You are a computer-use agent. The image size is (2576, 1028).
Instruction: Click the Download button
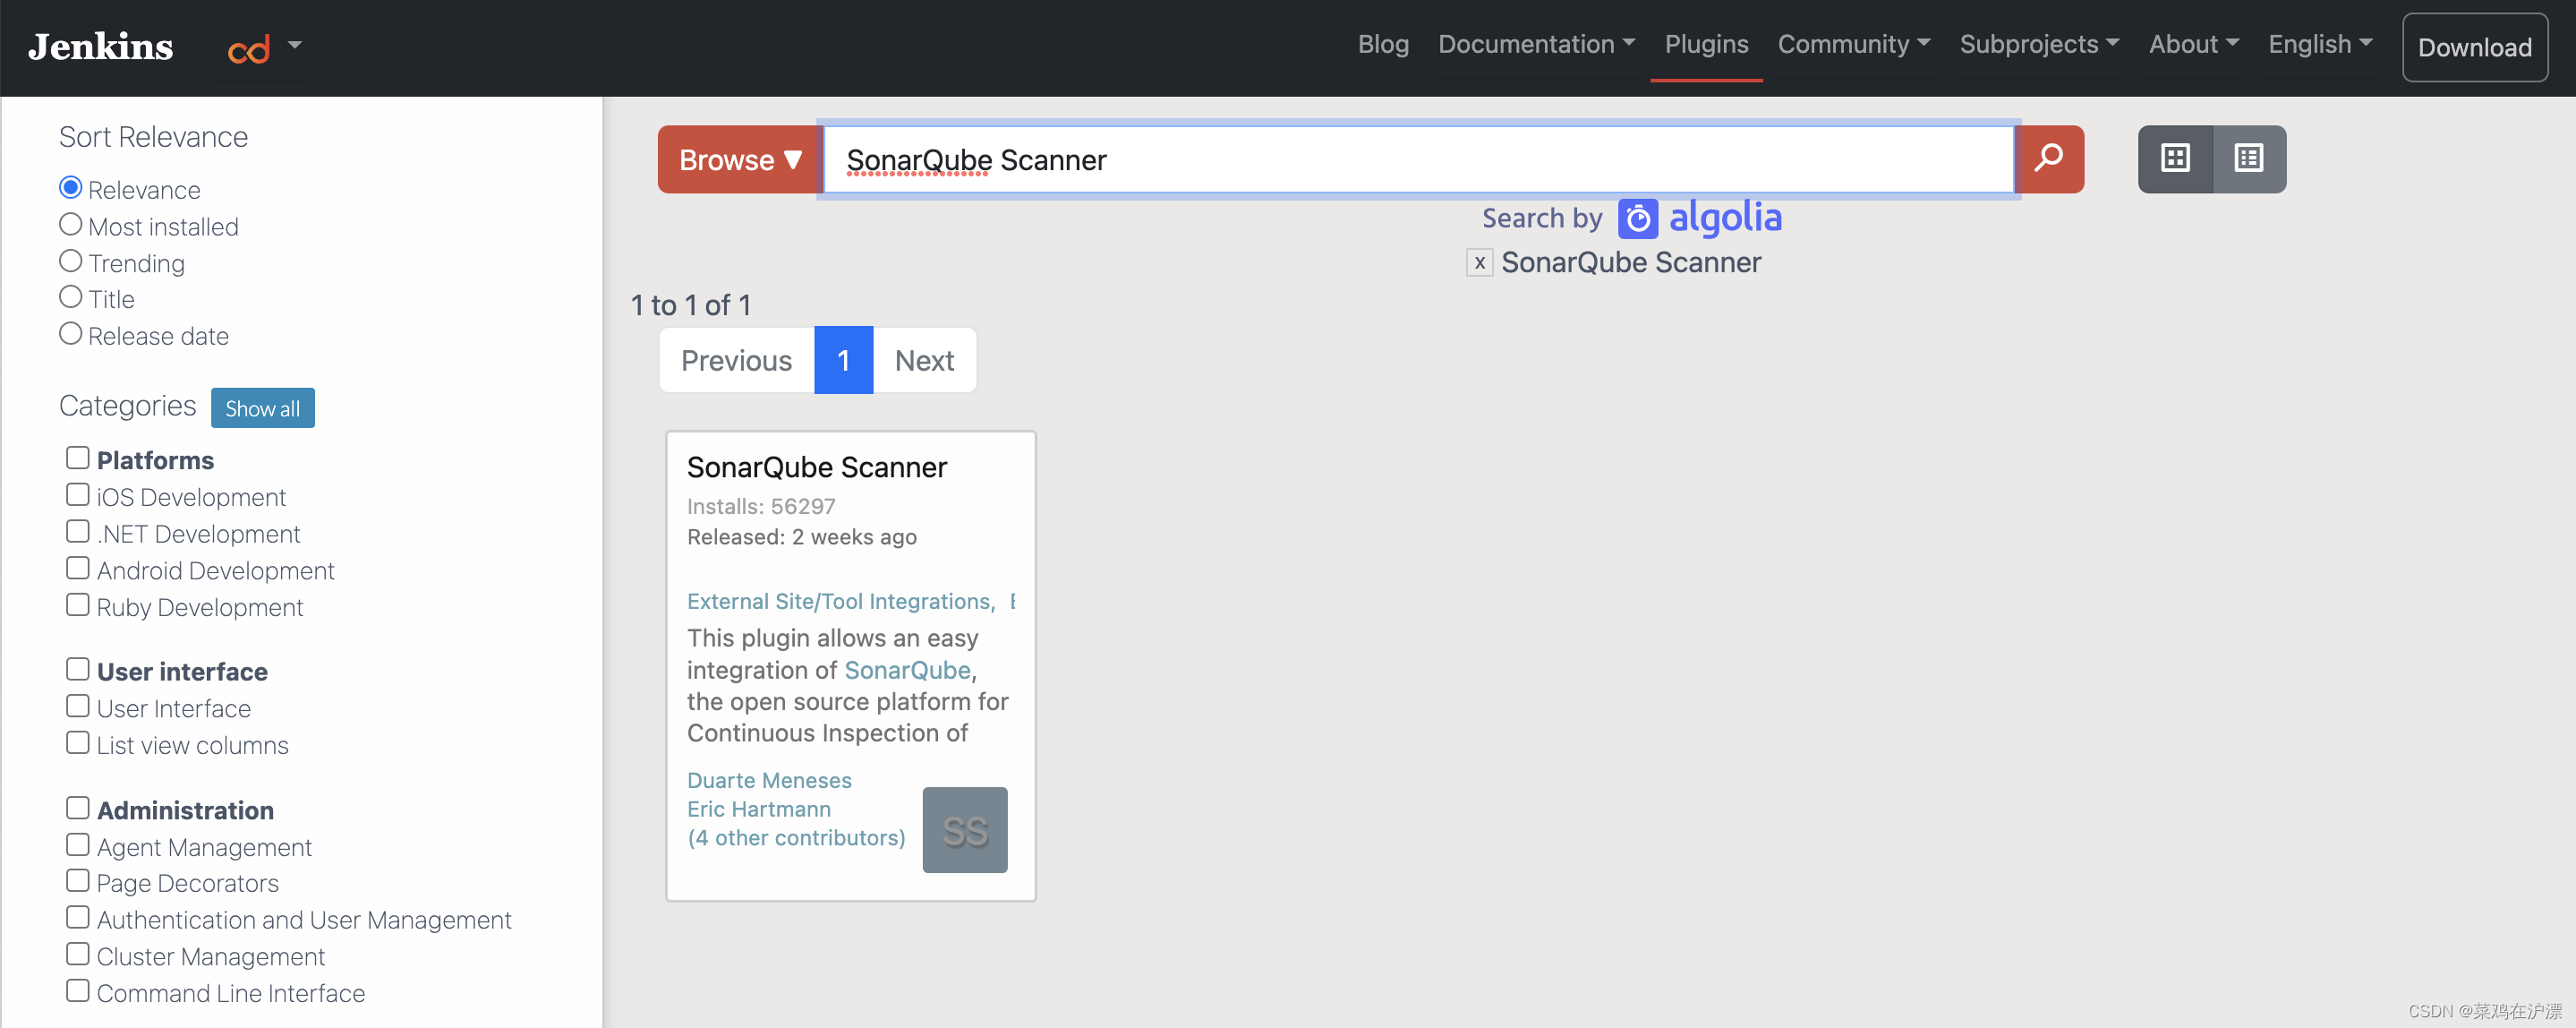[x=2474, y=47]
